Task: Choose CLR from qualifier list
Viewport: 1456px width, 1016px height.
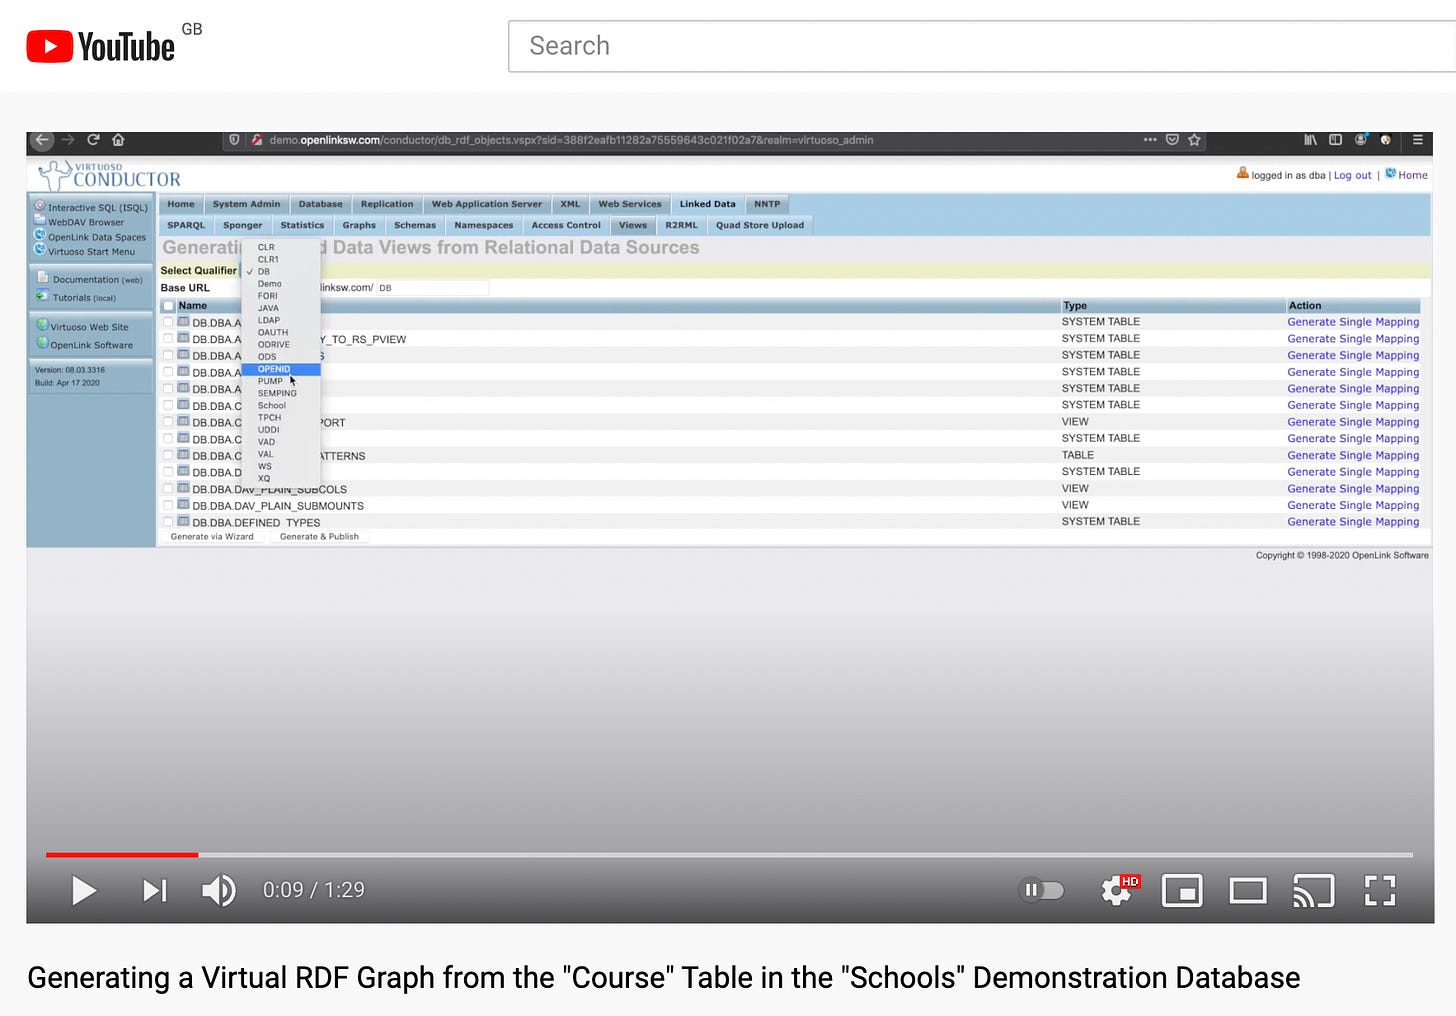Action: point(281,247)
